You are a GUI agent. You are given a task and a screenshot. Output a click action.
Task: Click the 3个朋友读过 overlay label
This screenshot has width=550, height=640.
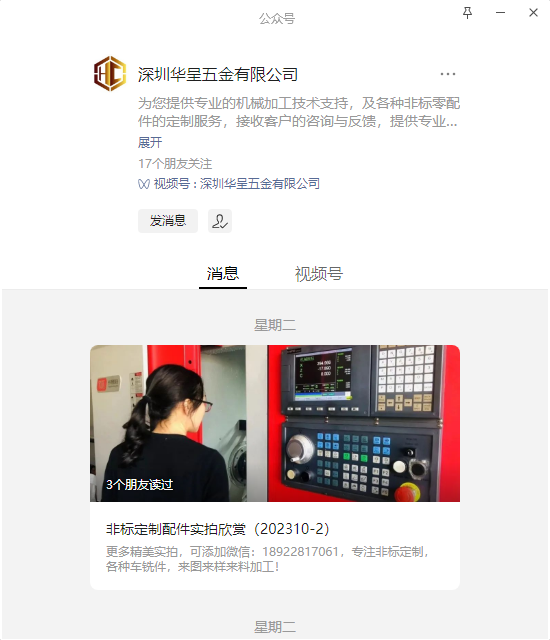[x=140, y=484]
